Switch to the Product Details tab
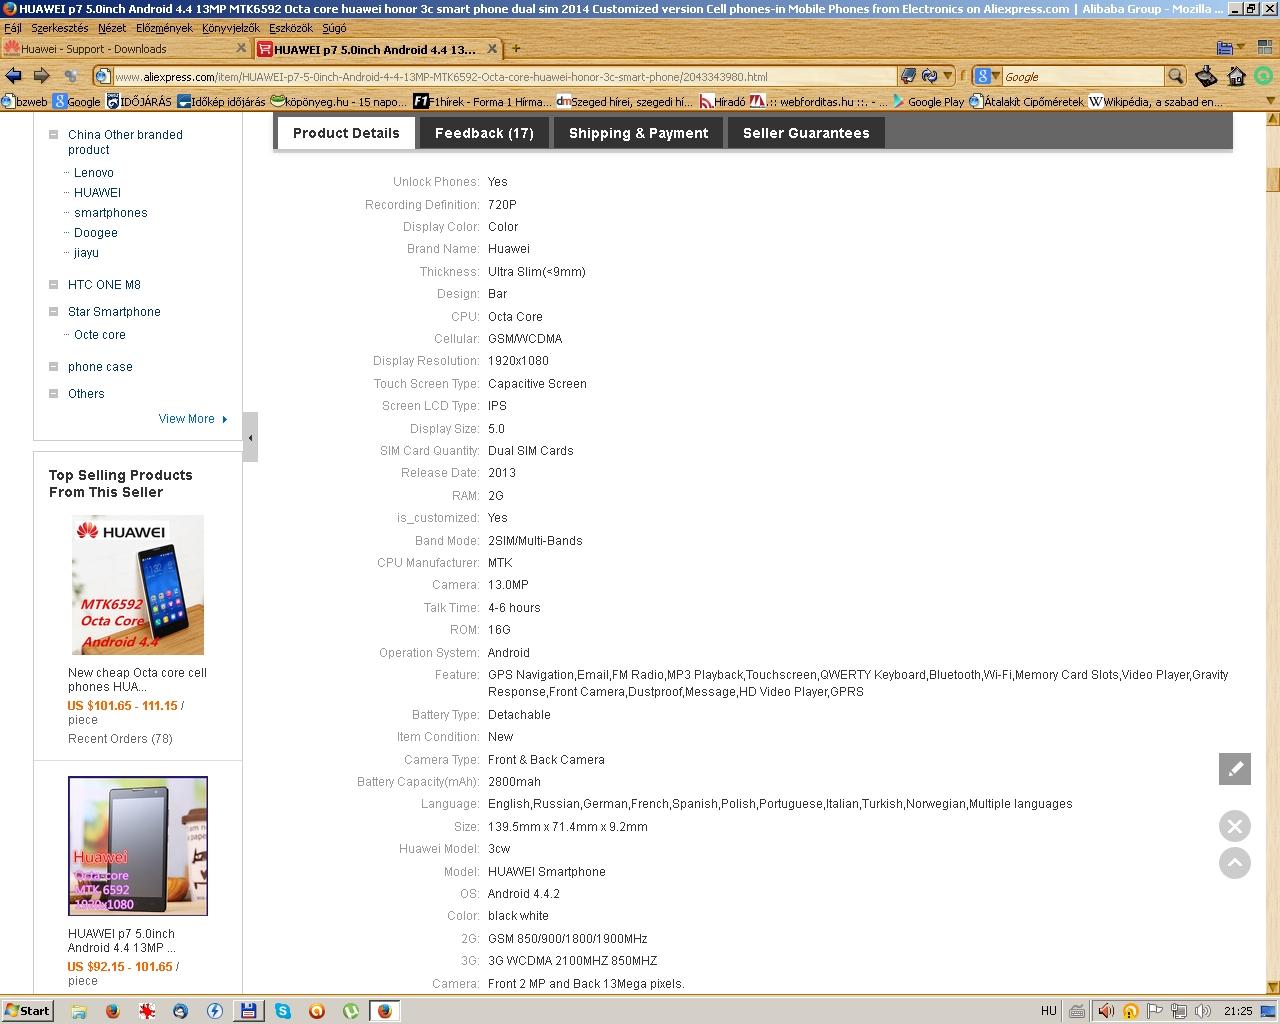This screenshot has height=1024, width=1280. pos(346,133)
